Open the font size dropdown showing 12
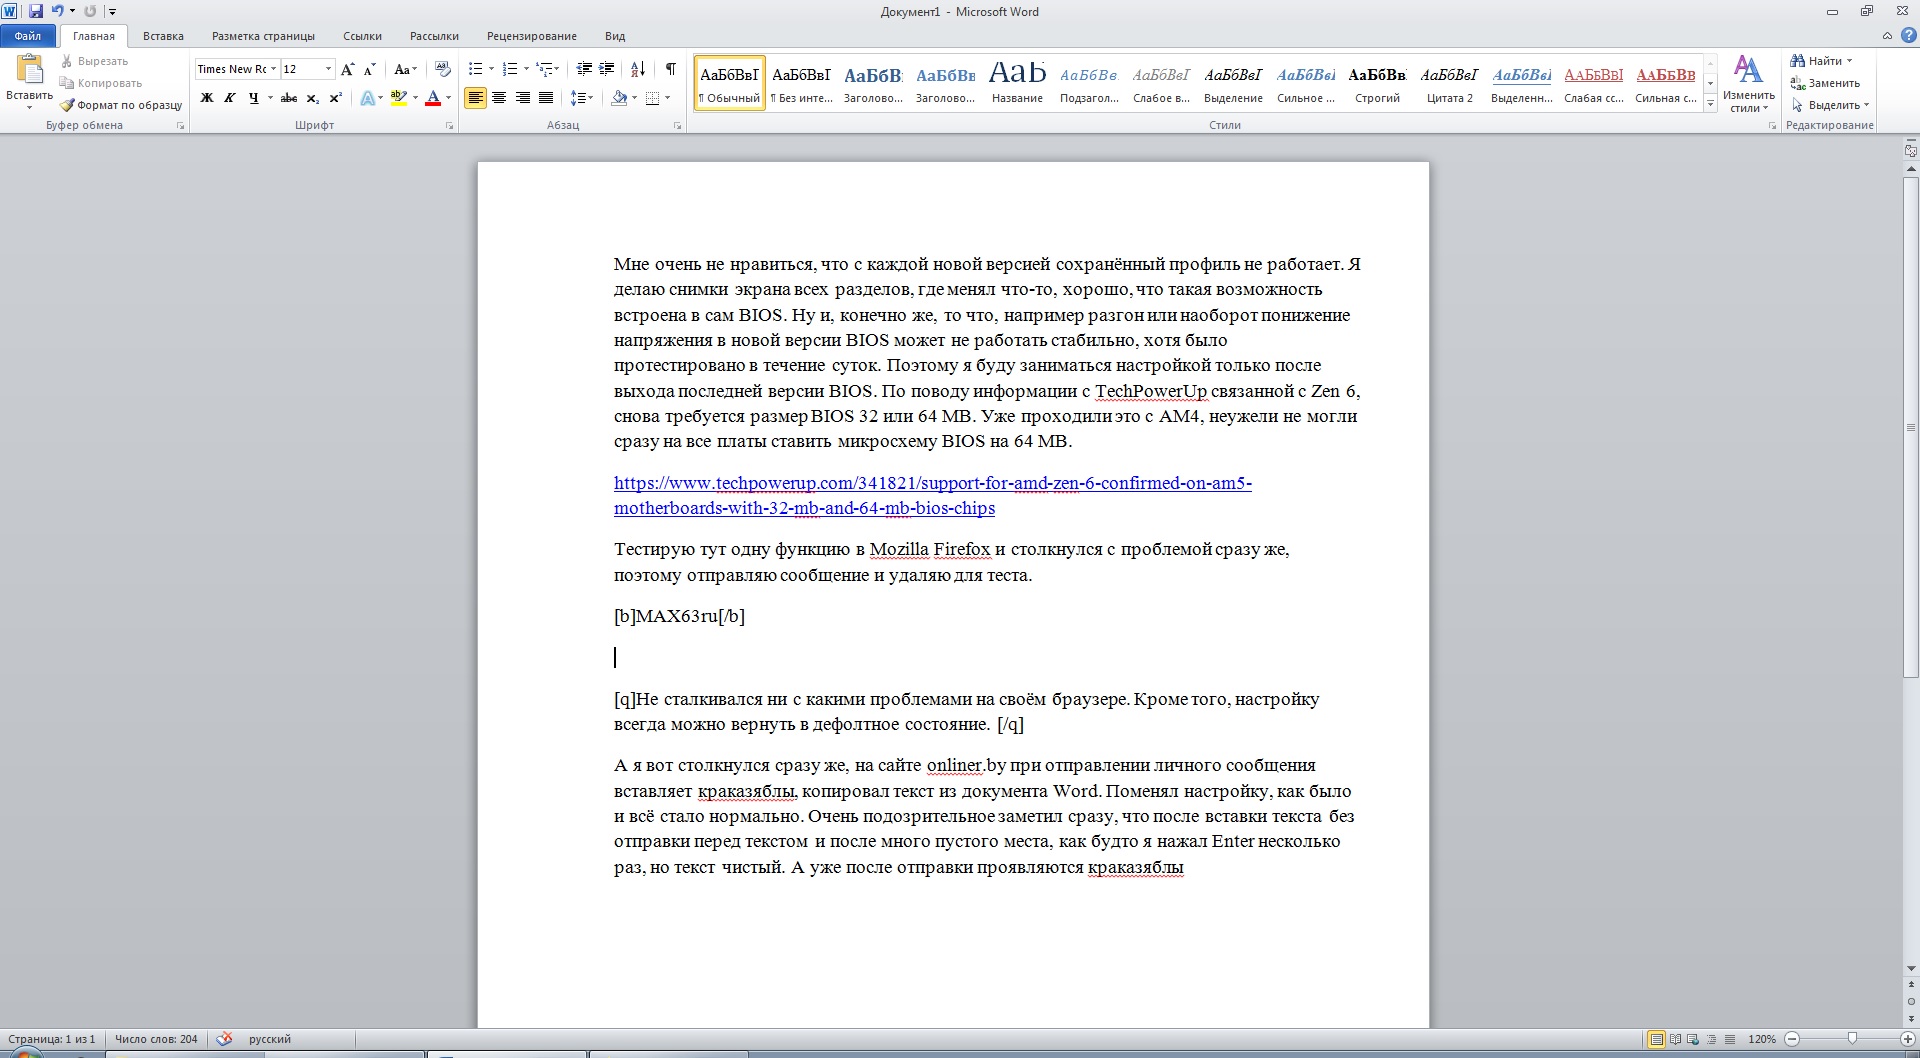This screenshot has width=1920, height=1058. [328, 69]
